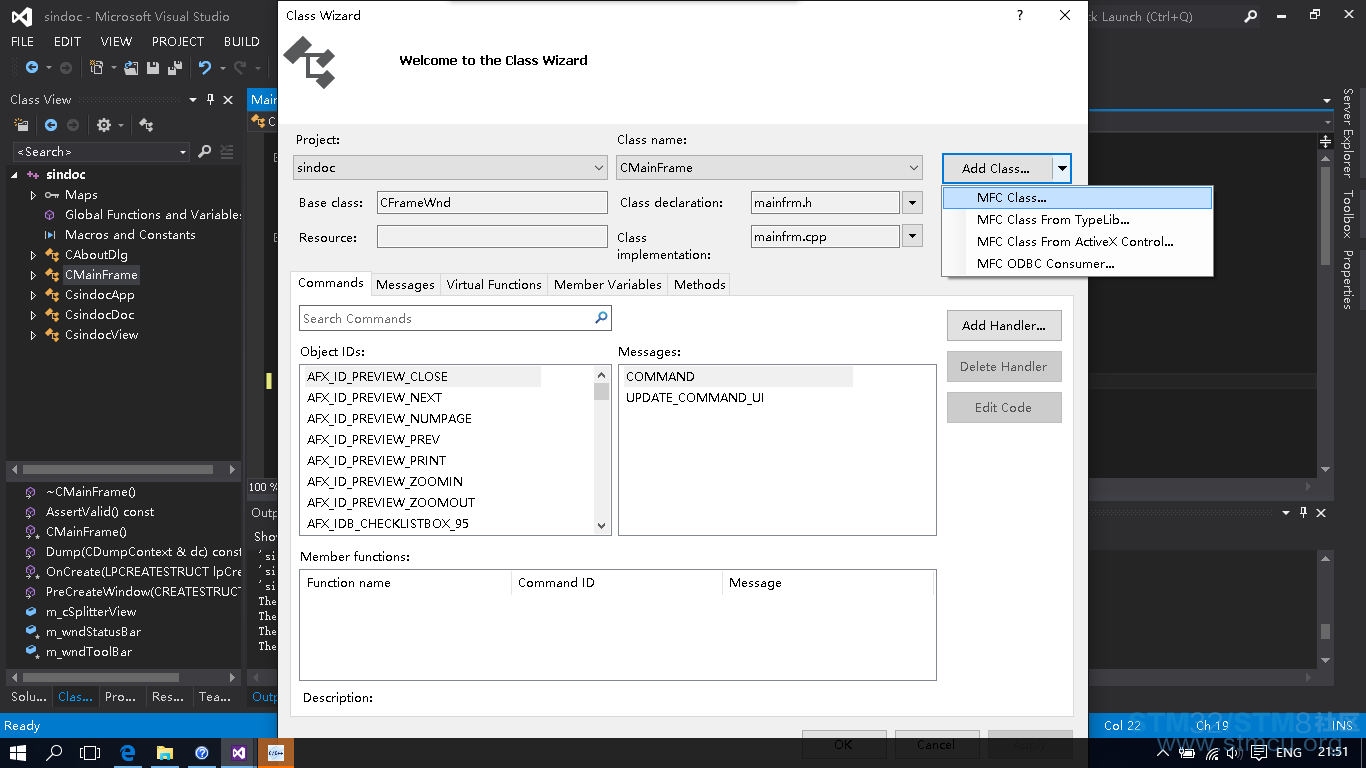The width and height of the screenshot is (1366, 768).
Task: Click the Visual Studio taskbar icon
Action: 238,752
